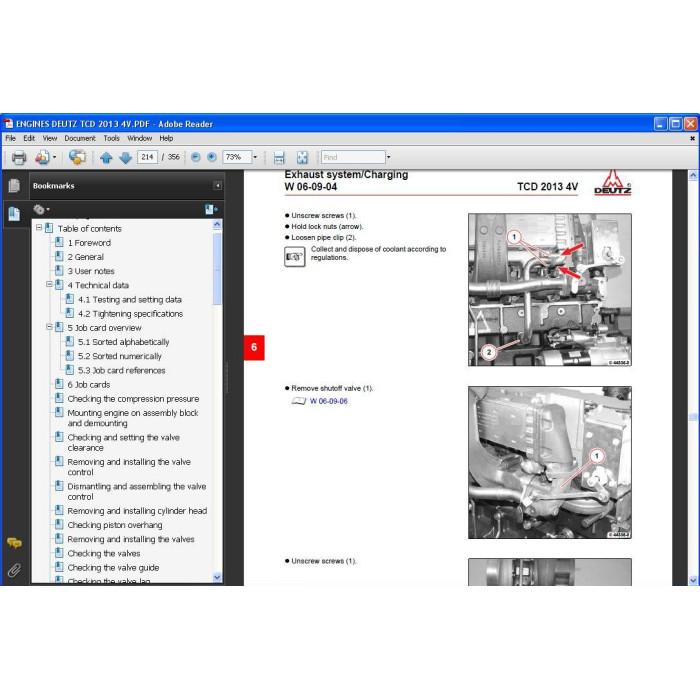Open bookmarks options gear menu
Viewport: 700px width, 700px height.
(x=41, y=209)
